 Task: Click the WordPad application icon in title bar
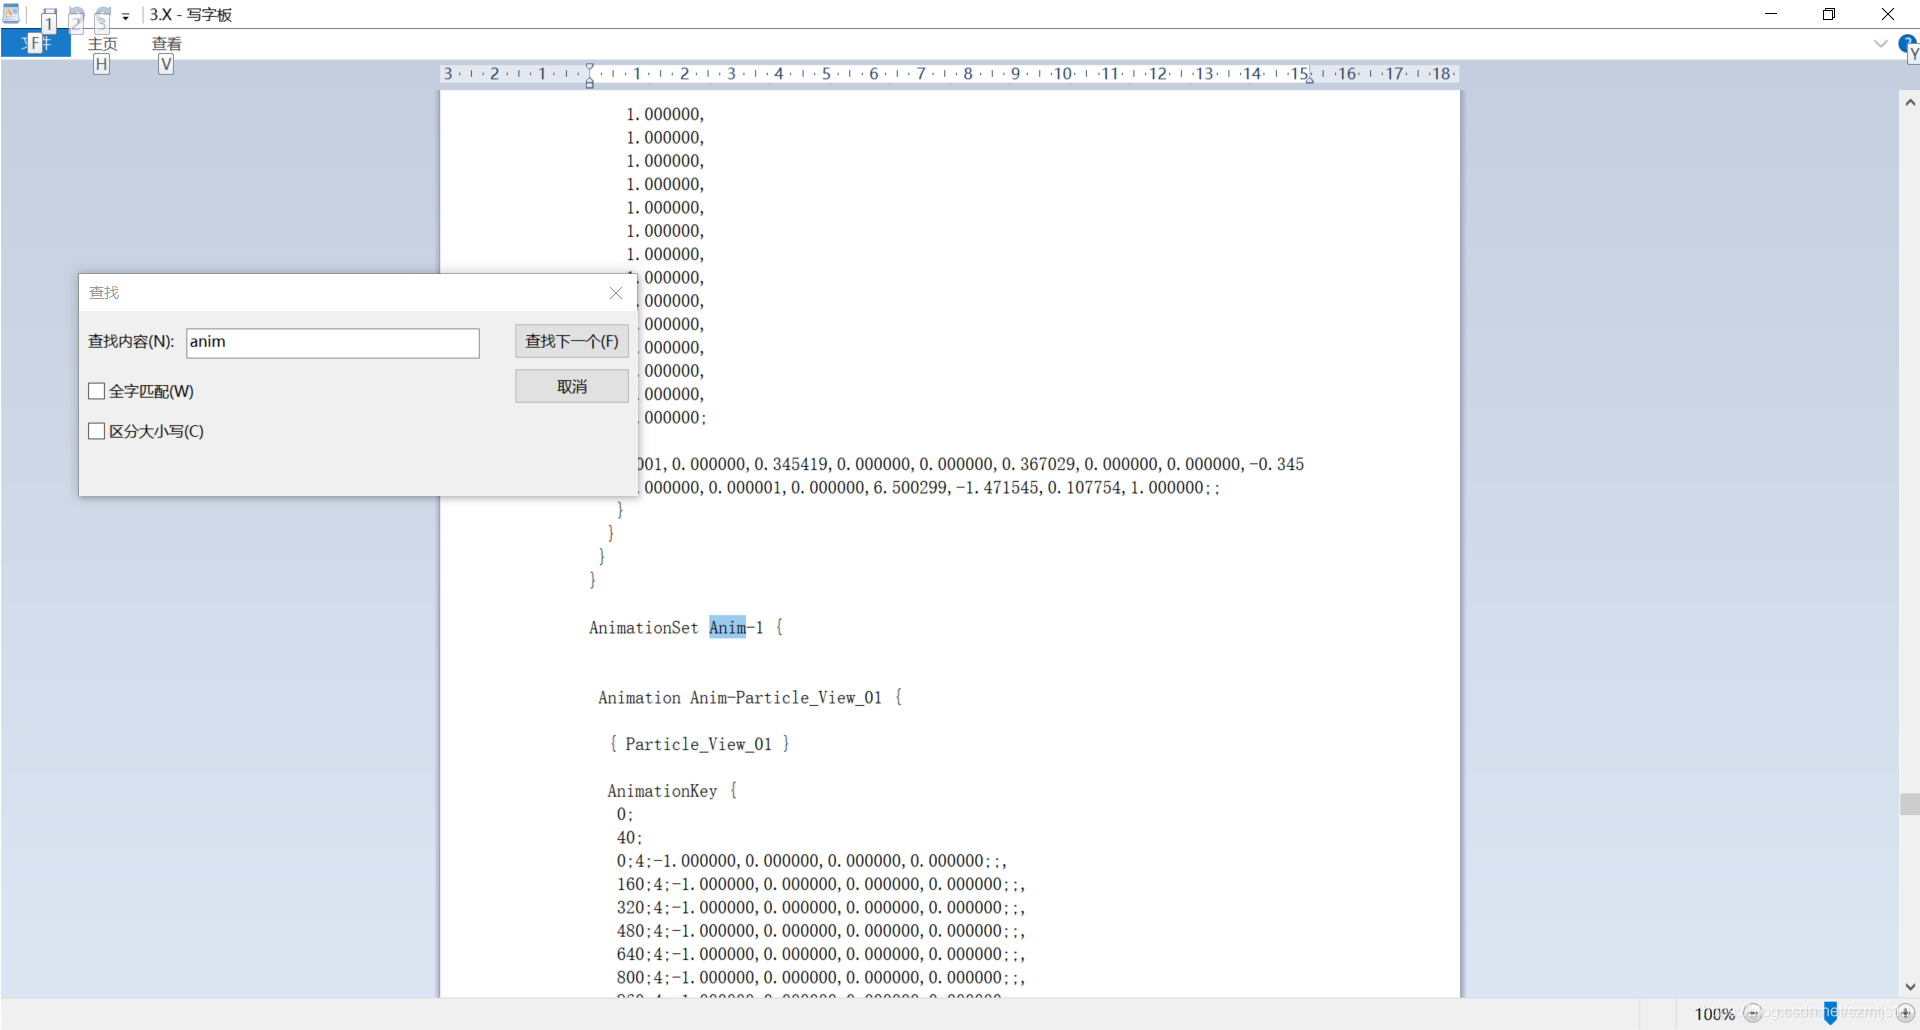tap(12, 14)
